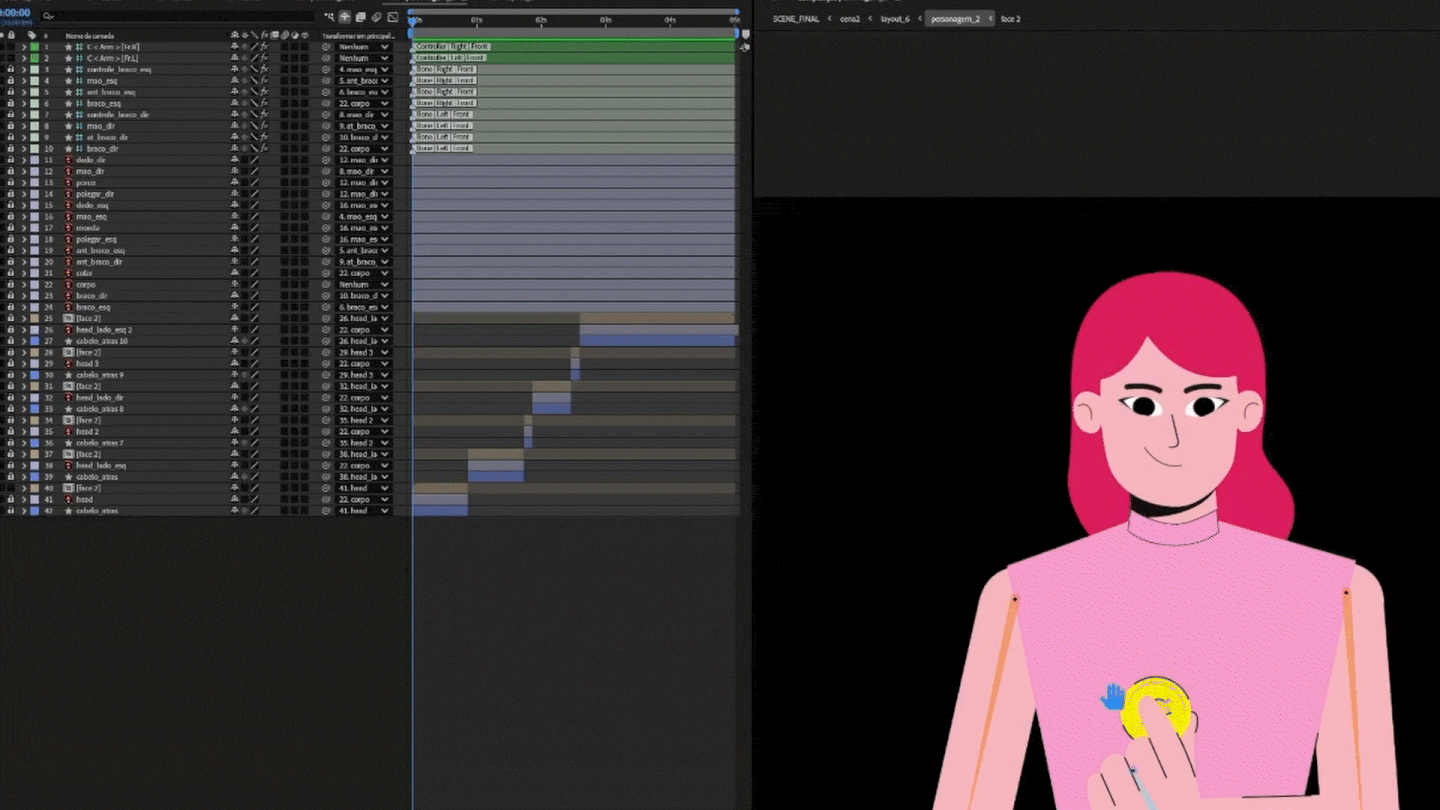Open the cena2 composition breadcrumb
1440x810 pixels.
coord(850,19)
